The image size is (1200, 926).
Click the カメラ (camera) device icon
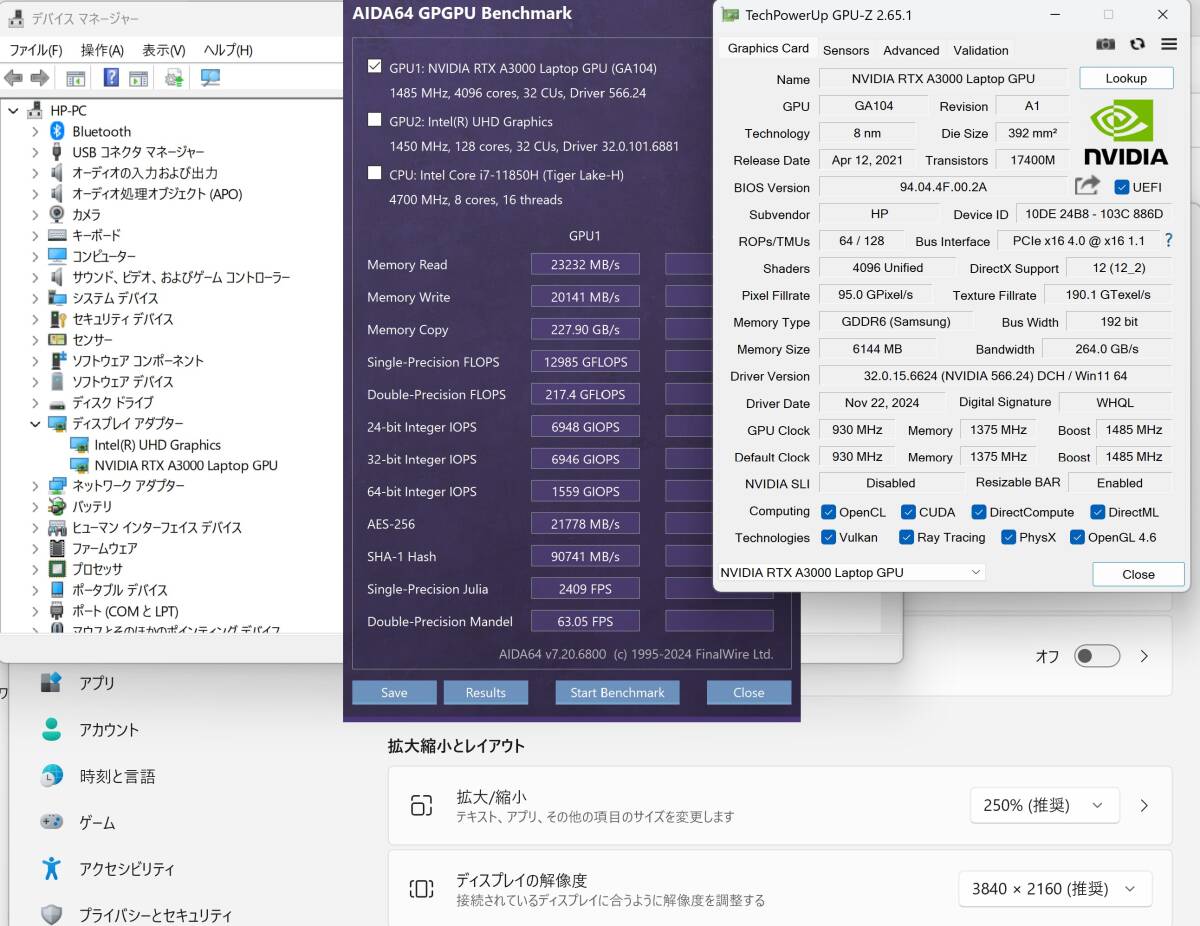click(x=57, y=214)
